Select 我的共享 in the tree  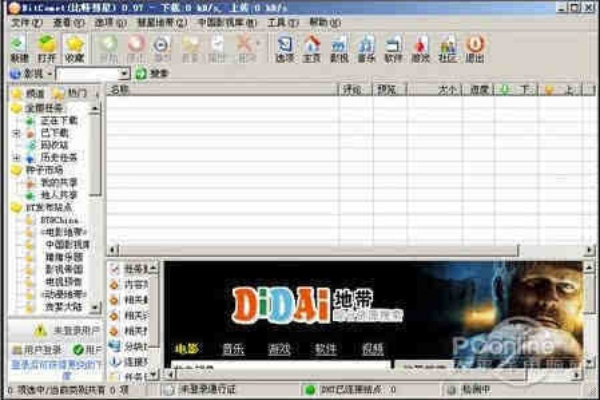(59, 183)
